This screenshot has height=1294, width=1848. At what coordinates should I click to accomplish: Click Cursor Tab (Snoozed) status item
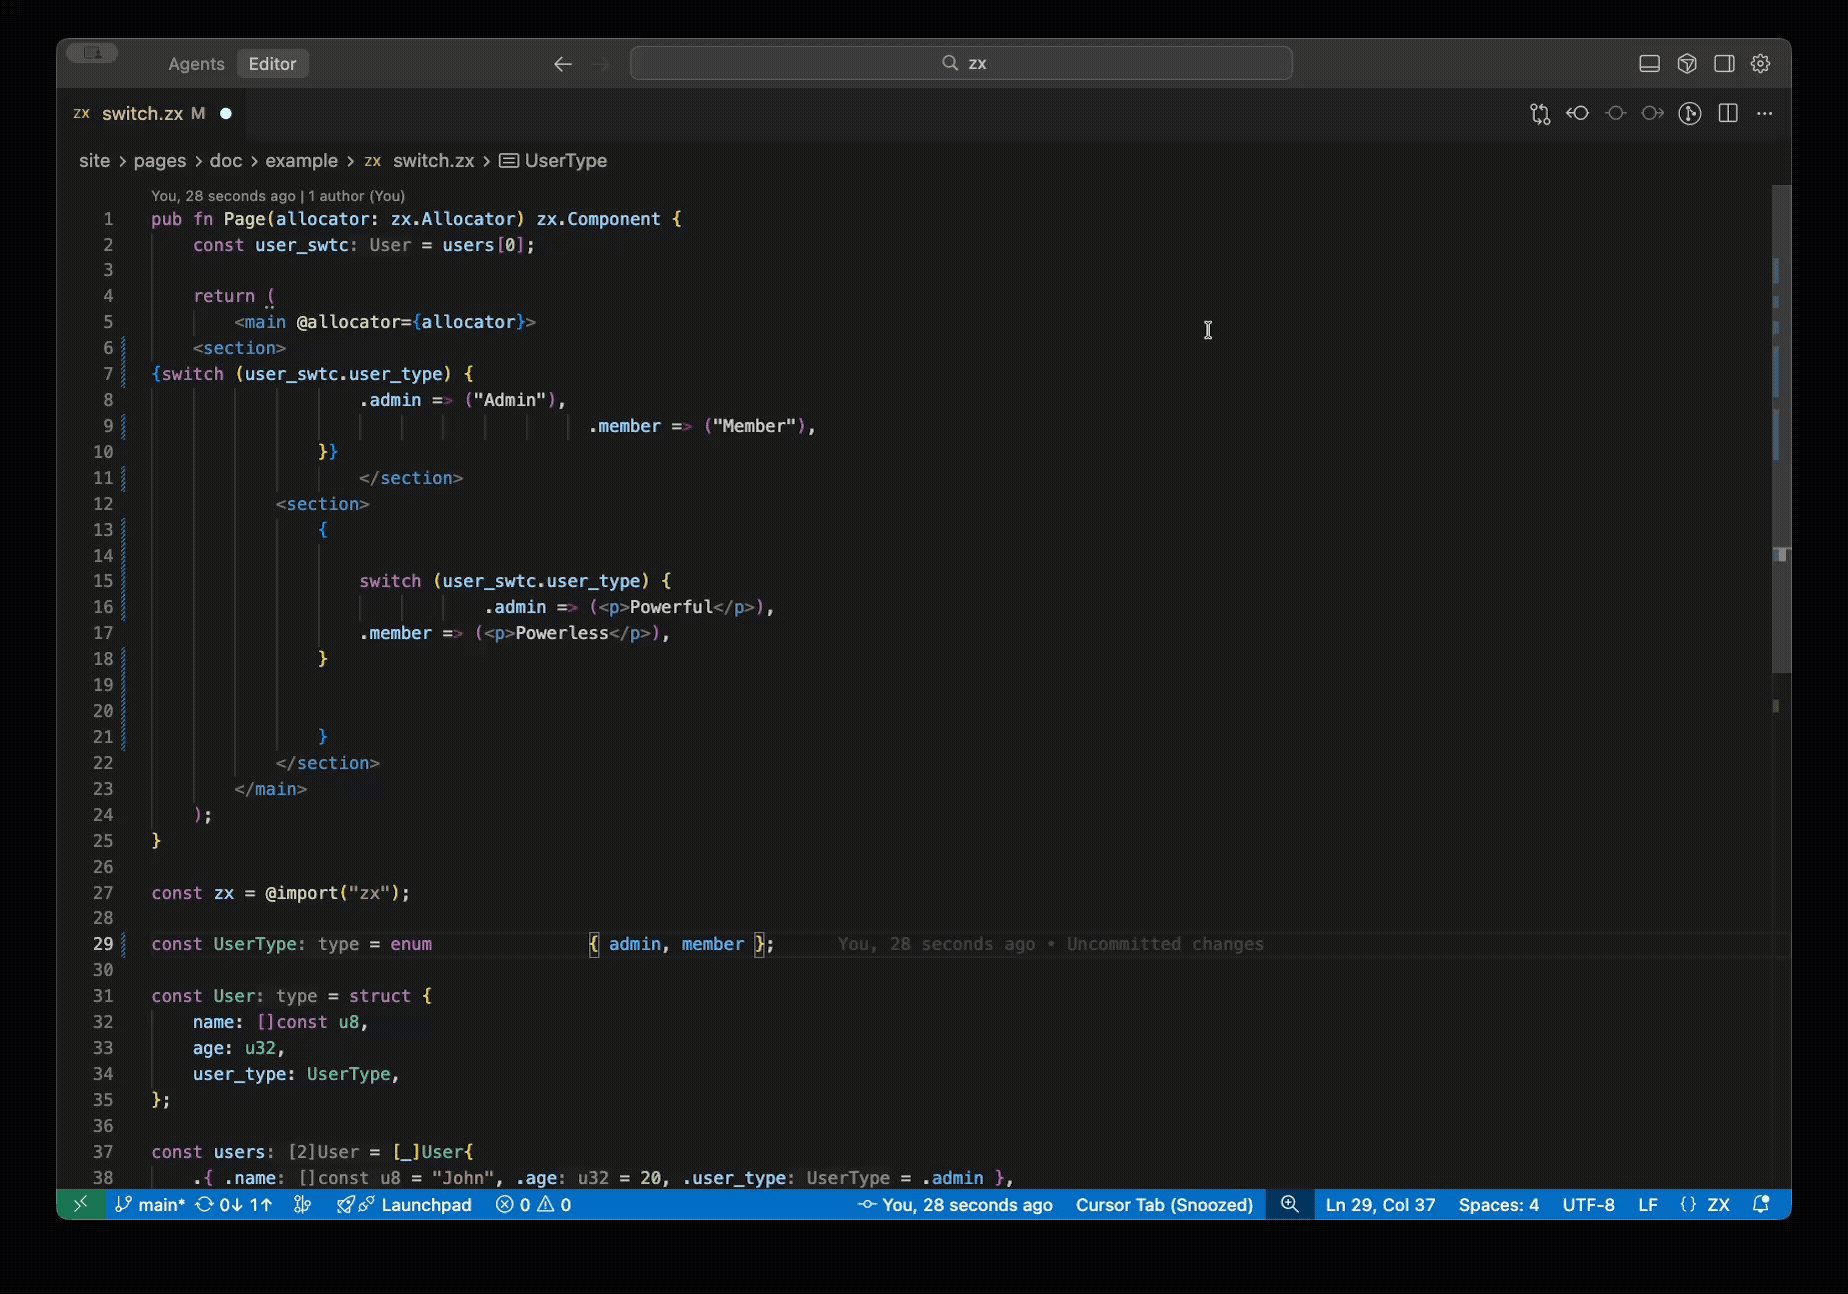1164,1204
